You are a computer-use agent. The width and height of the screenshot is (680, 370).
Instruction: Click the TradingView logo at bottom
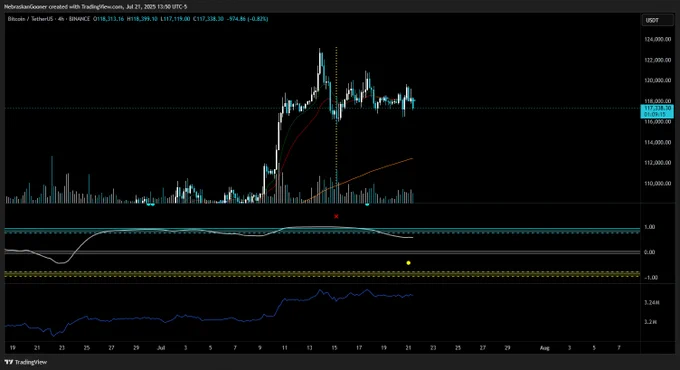point(25,362)
